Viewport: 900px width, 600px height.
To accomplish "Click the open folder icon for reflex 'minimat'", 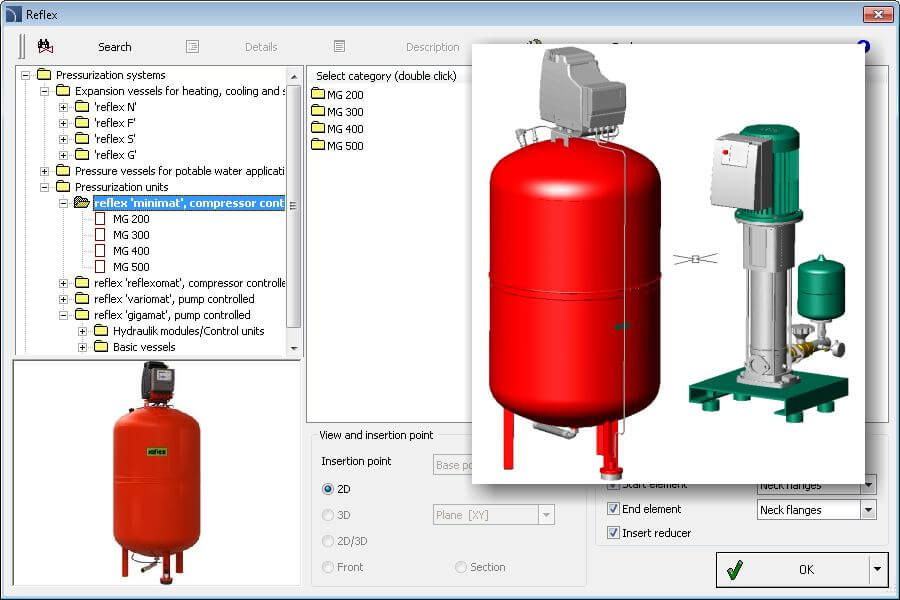I will pos(81,203).
